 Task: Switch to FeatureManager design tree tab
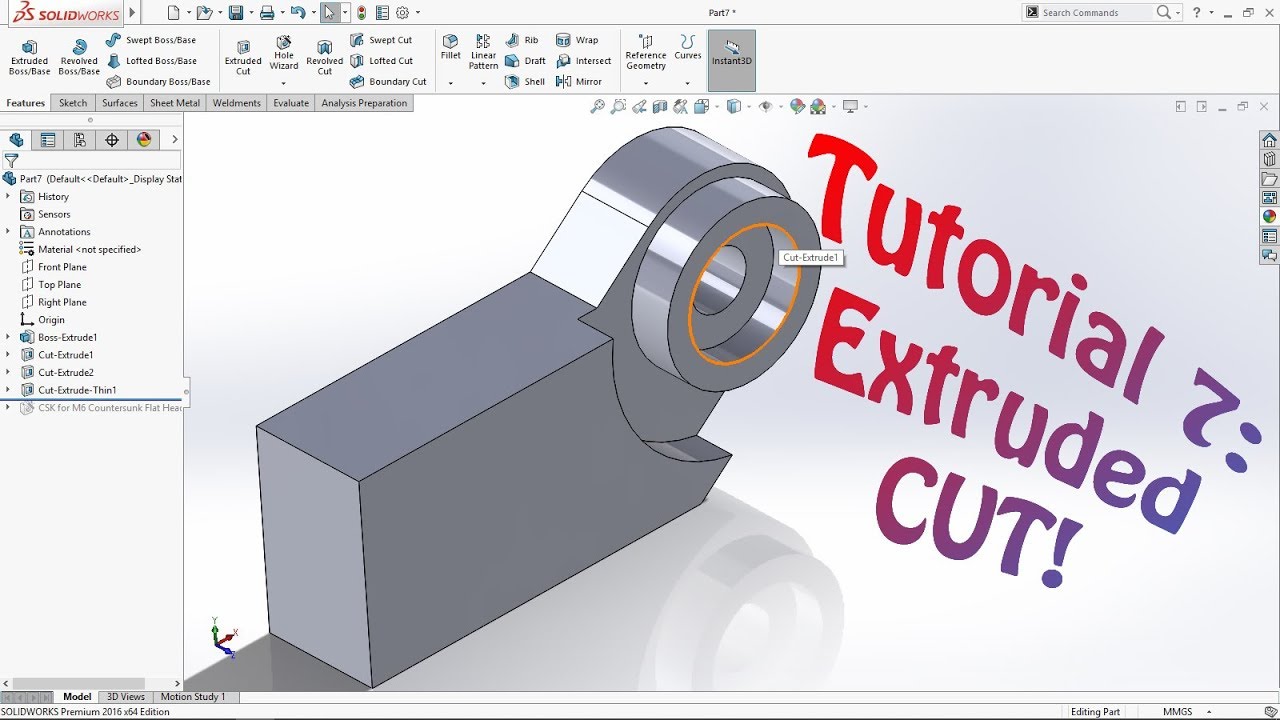tap(16, 140)
